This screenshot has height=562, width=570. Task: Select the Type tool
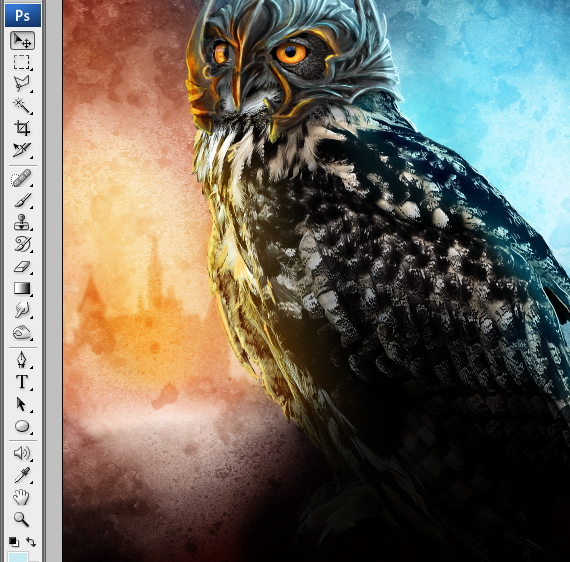coord(22,382)
